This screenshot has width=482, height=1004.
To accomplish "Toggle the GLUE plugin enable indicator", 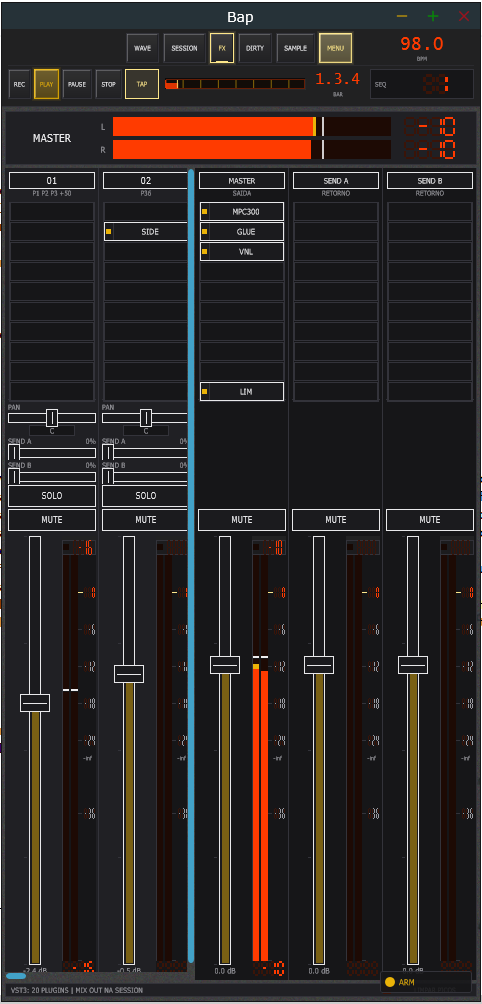I will point(204,232).
